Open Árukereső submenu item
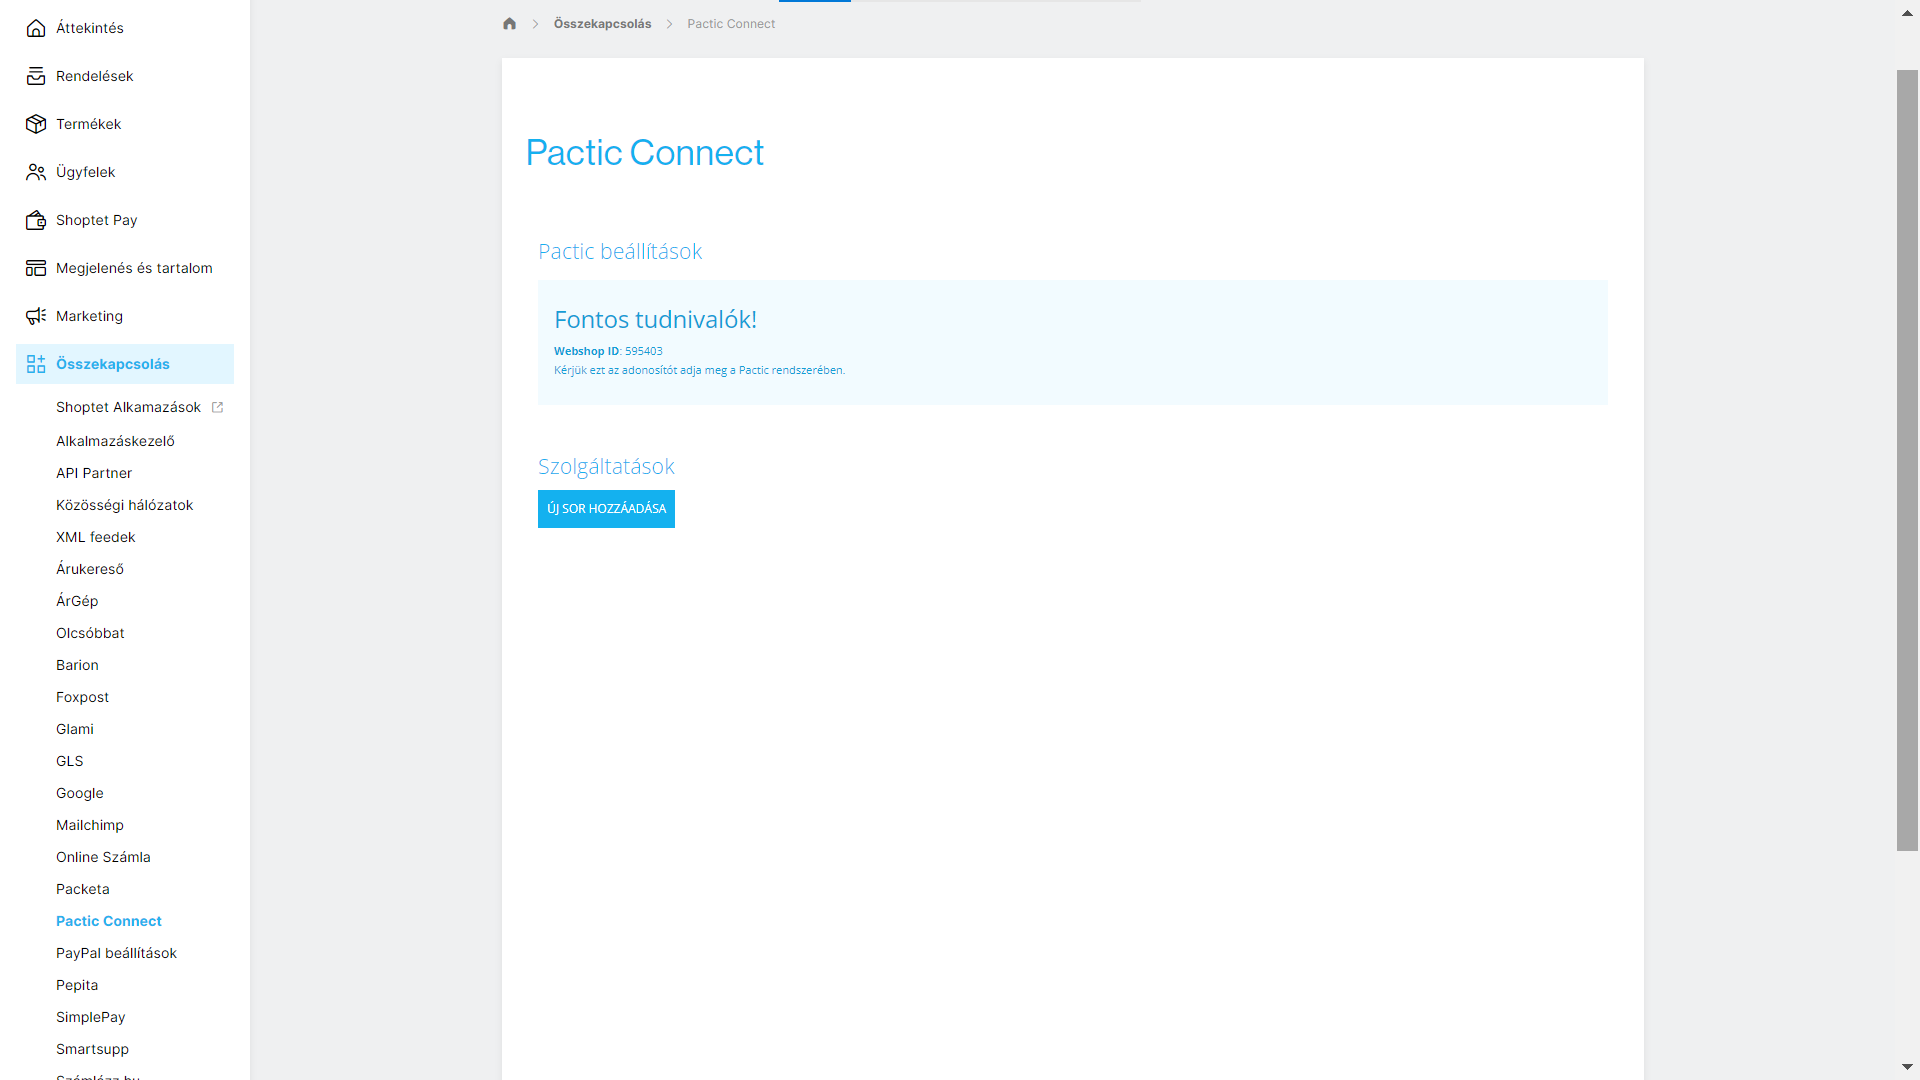The width and height of the screenshot is (1920, 1080). (x=90, y=569)
